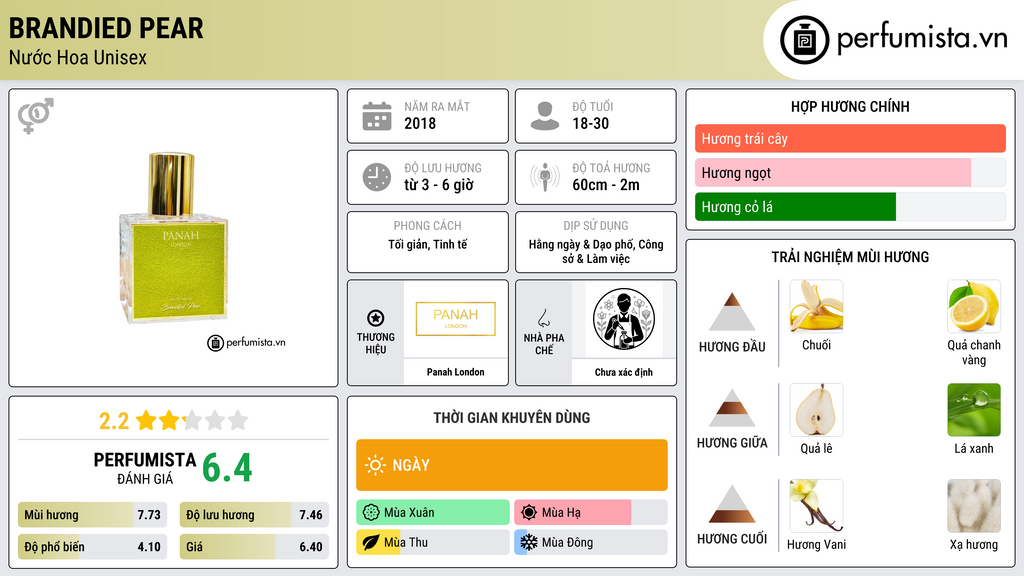
Task: Click the Mùa Hạ season bar
Action: coord(591,512)
